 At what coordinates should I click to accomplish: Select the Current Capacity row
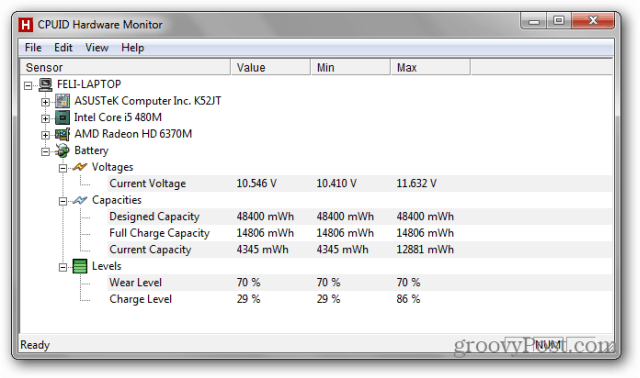click(359, 250)
